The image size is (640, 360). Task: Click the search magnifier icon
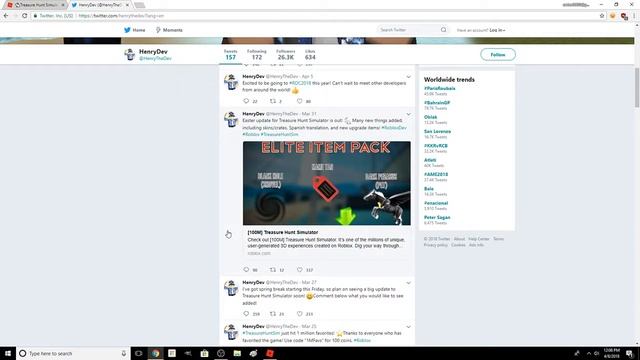[x=443, y=30]
